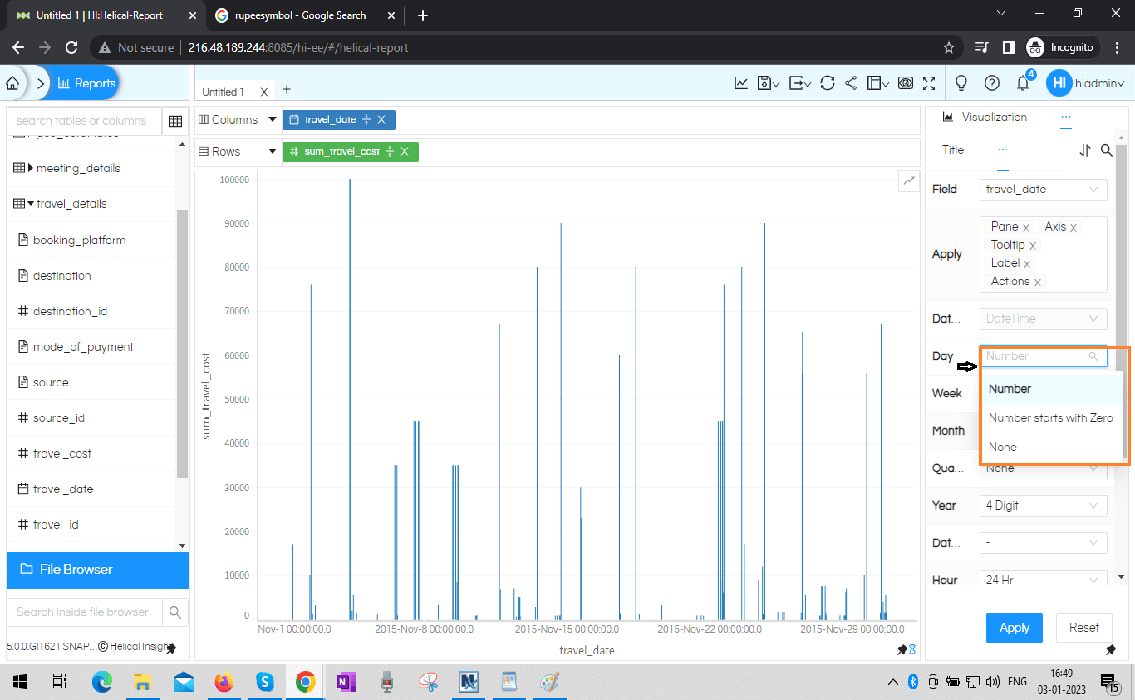
Task: Open the three-dots tab beside Visualization
Action: pos(1066,117)
